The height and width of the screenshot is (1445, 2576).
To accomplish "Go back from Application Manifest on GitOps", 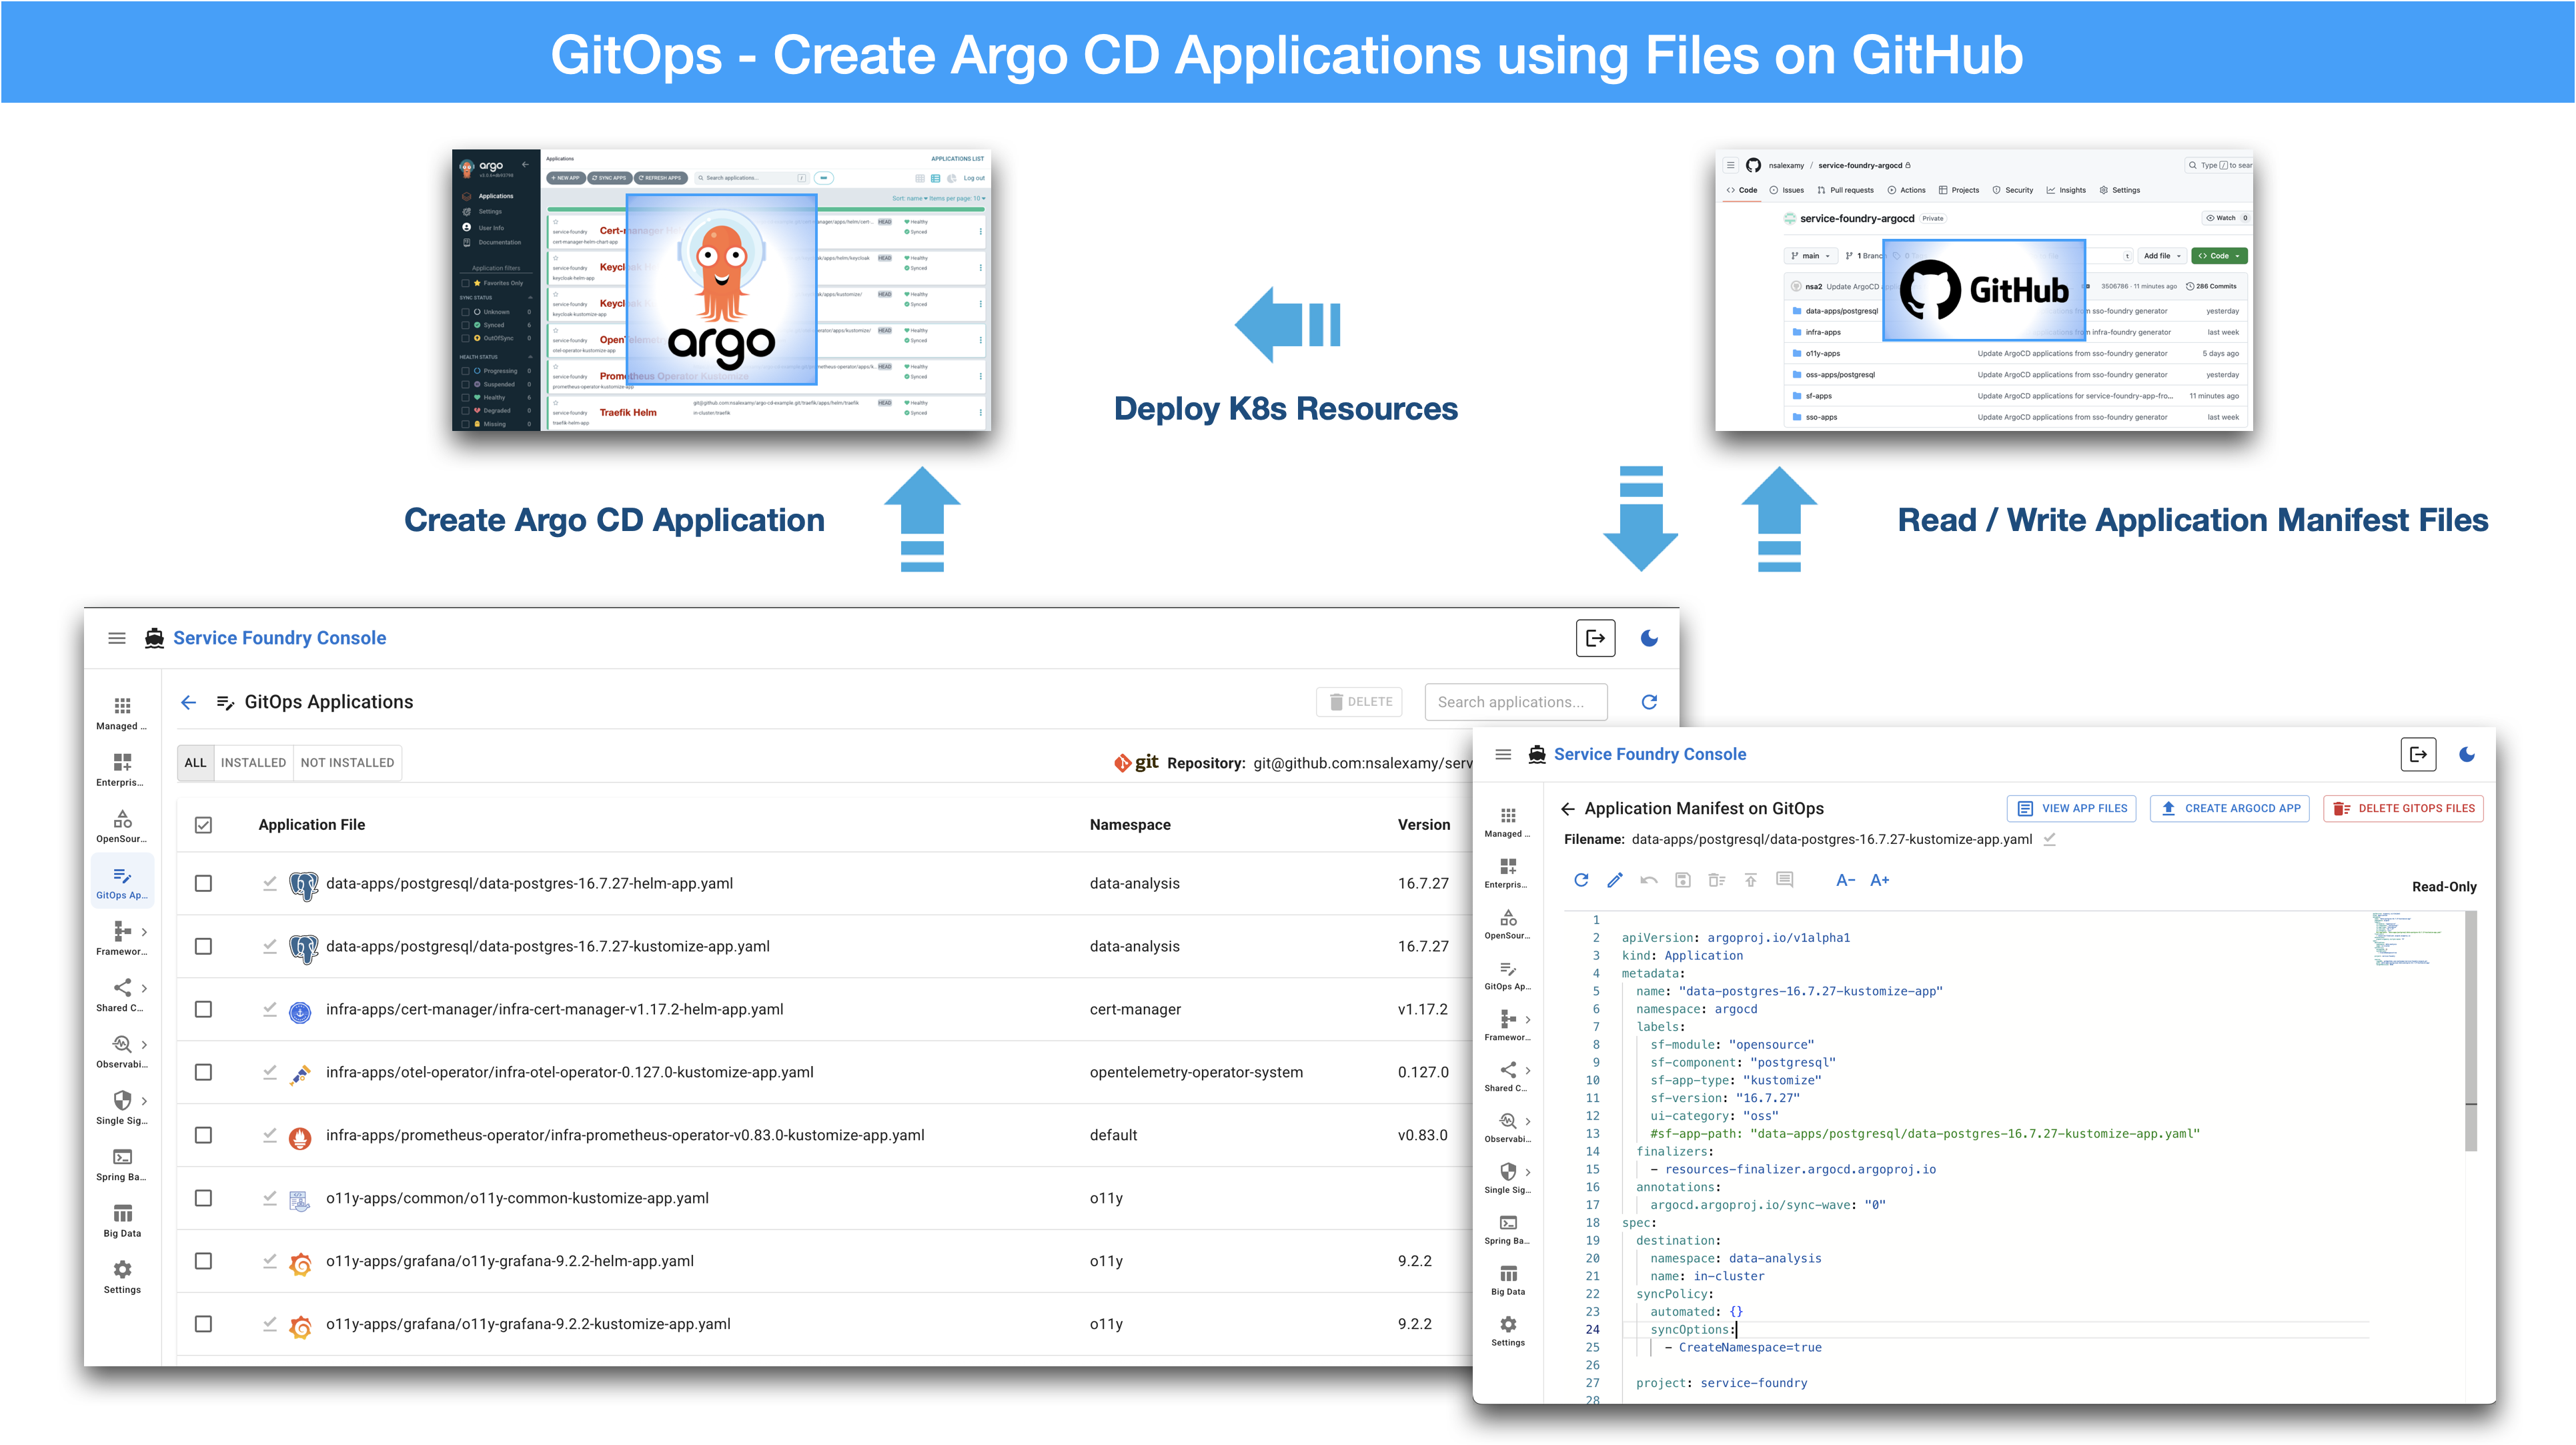I will (x=1568, y=809).
